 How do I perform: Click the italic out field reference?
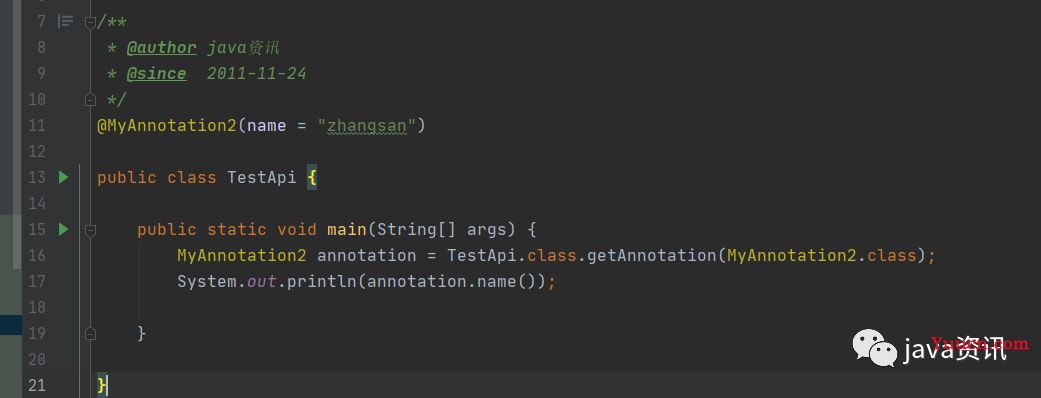pyautogui.click(x=262, y=281)
